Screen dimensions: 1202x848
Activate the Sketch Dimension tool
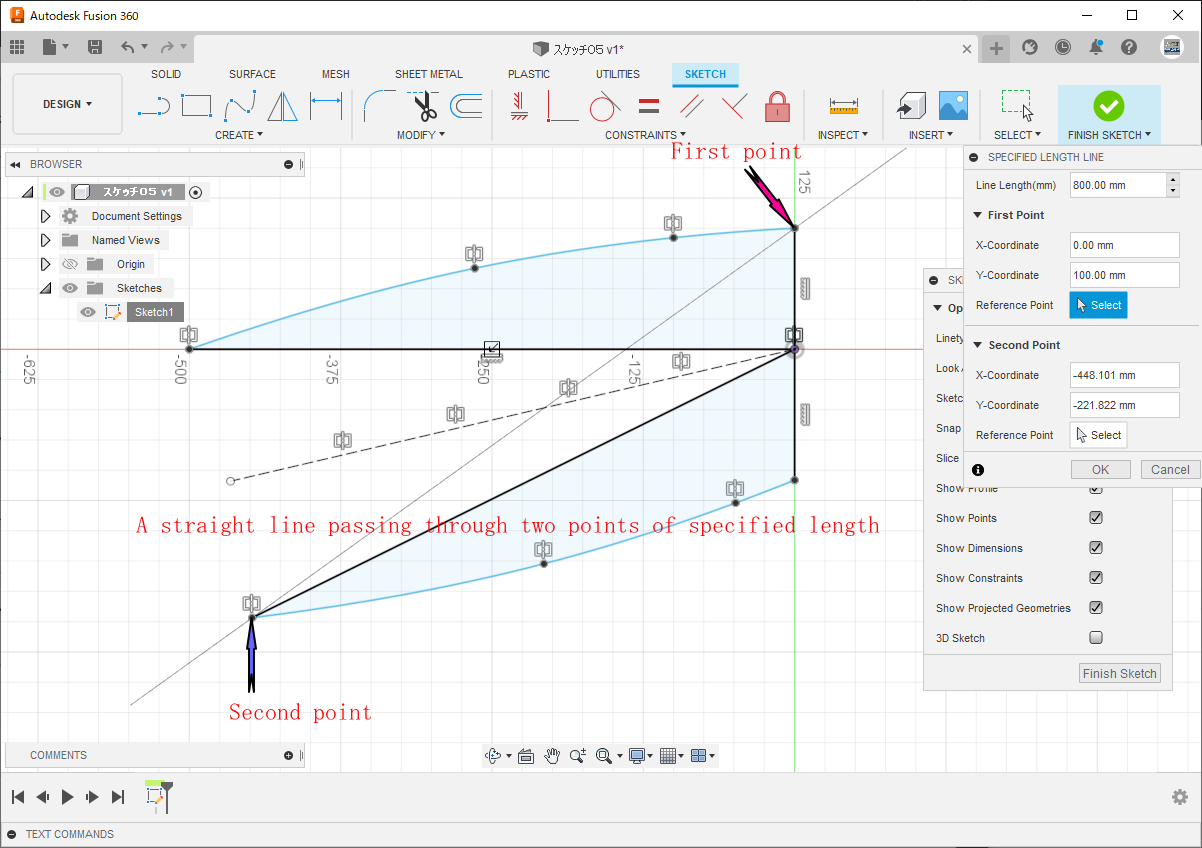tap(326, 105)
